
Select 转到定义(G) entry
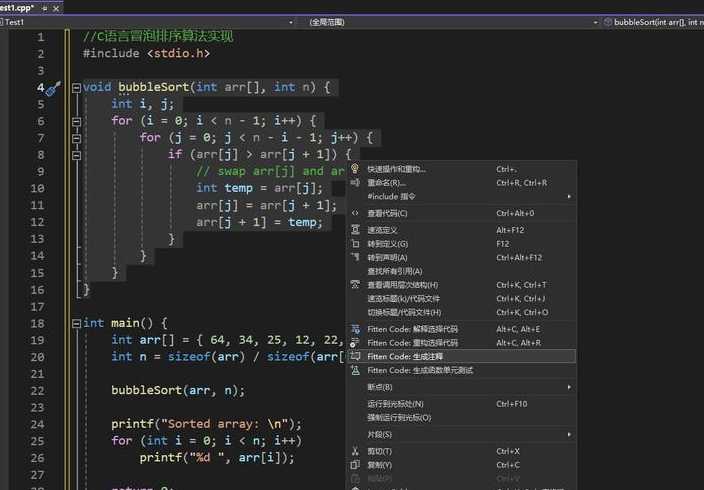pos(462,244)
